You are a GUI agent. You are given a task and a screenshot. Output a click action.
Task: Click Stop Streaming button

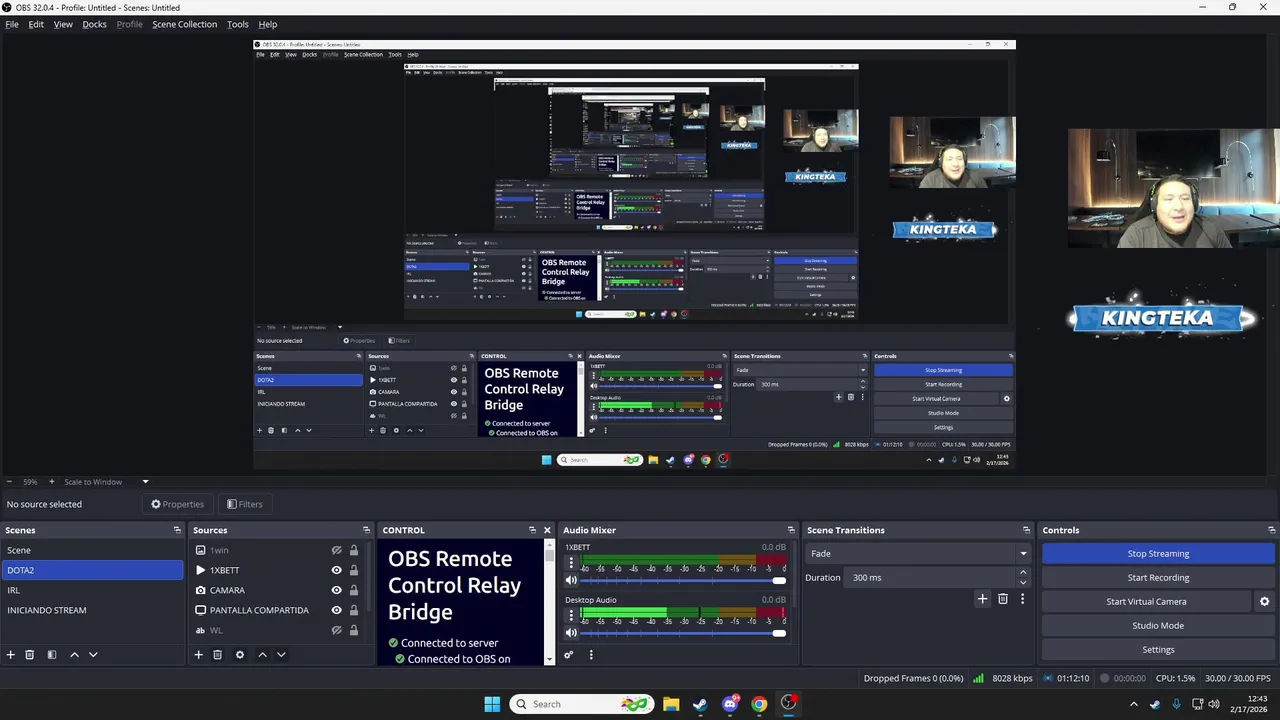coord(1158,553)
